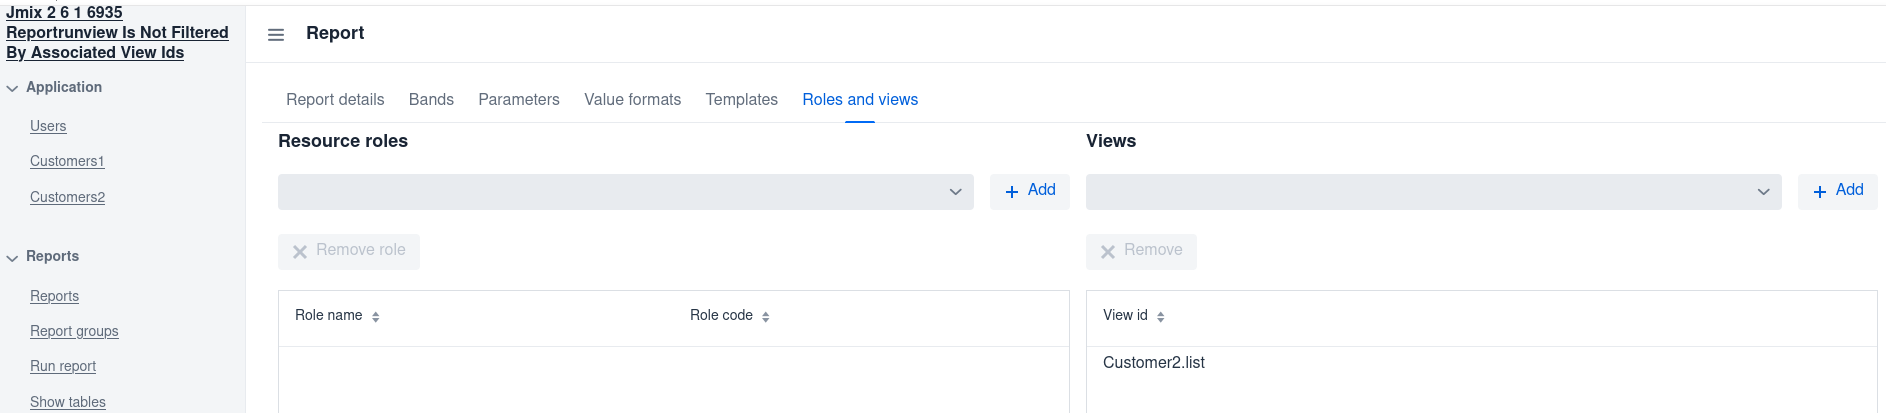Open the Customers2 sidebar link
The width and height of the screenshot is (1886, 413).
coord(67,197)
